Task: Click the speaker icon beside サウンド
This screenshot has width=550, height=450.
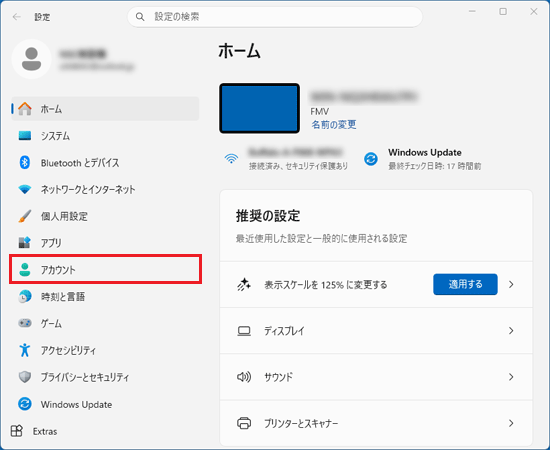Action: (x=244, y=377)
